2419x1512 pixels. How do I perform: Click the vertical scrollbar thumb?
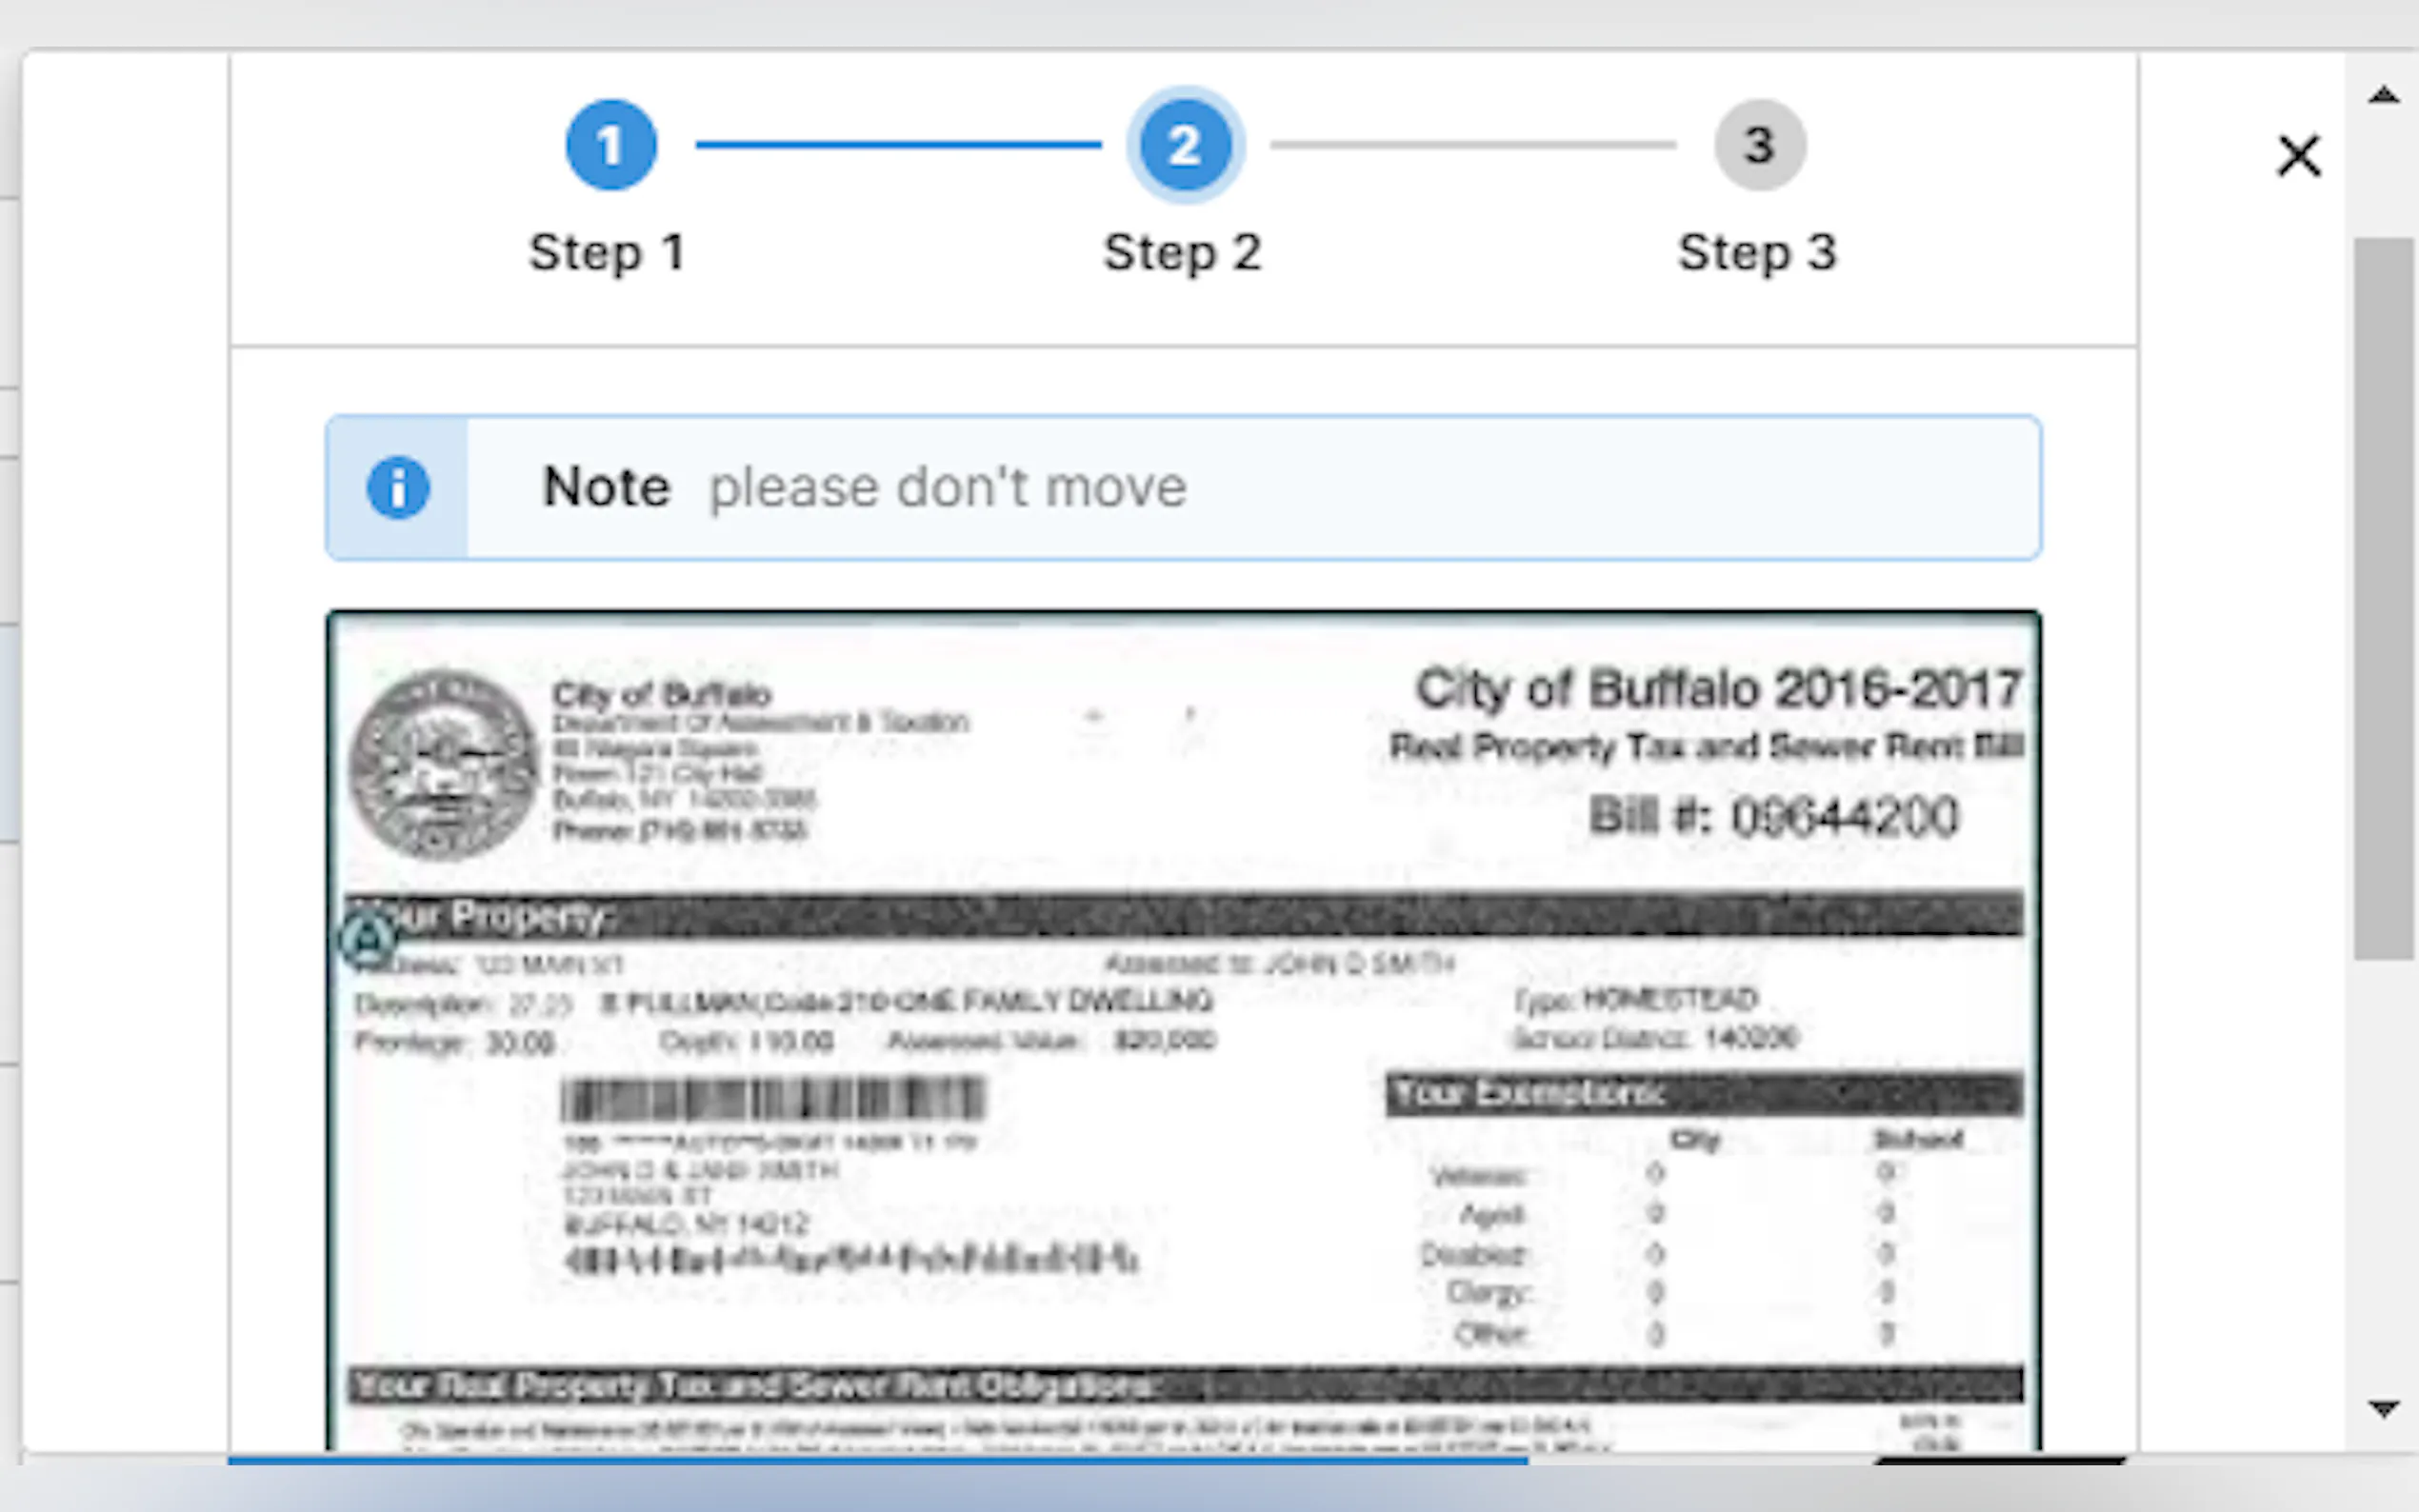2384,598
